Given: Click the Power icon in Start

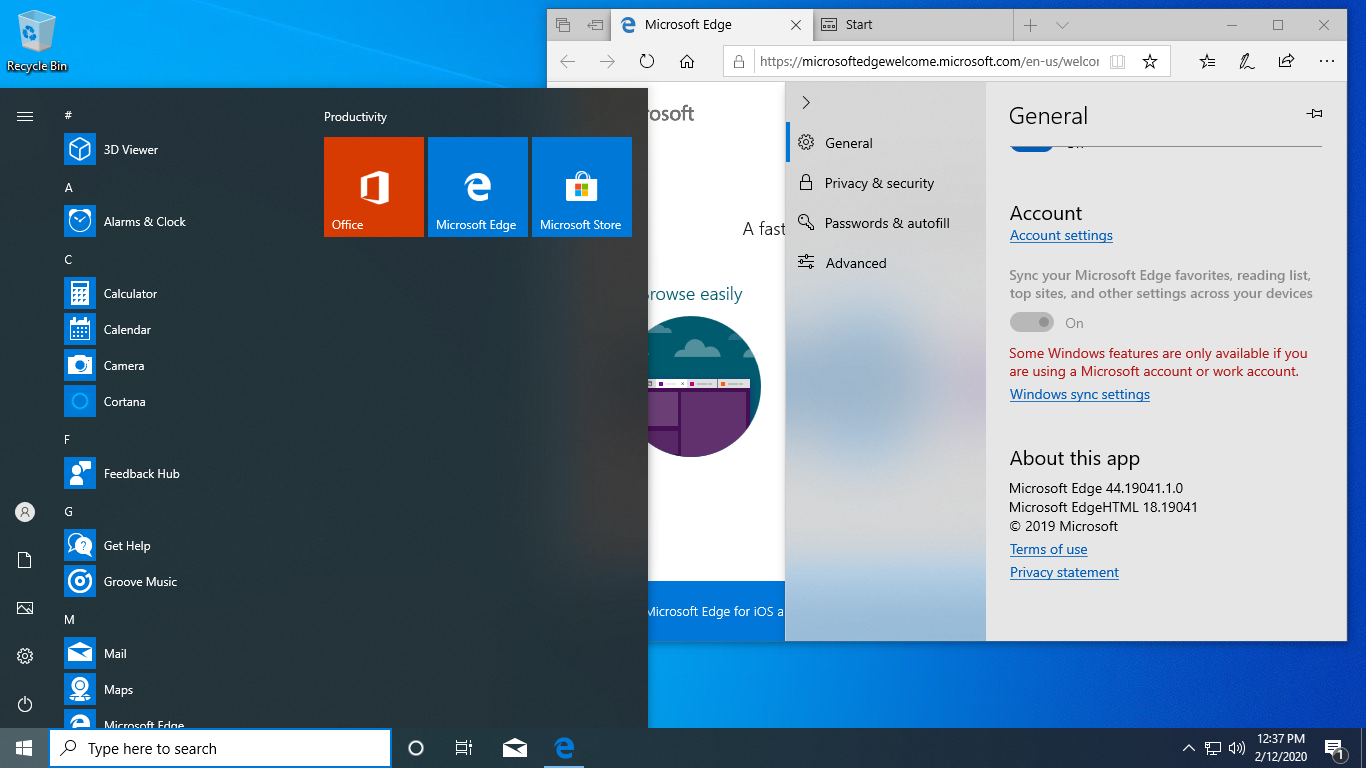Looking at the screenshot, I should pyautogui.click(x=25, y=704).
